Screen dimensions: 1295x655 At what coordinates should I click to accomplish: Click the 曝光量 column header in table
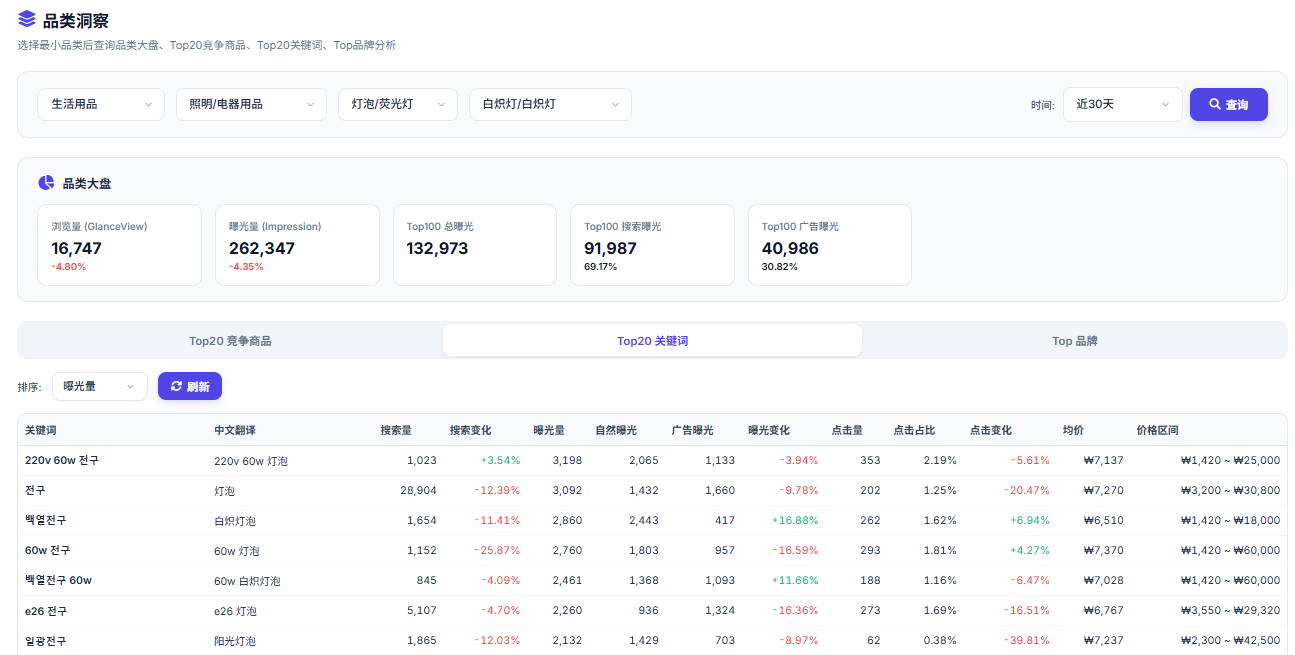549,430
